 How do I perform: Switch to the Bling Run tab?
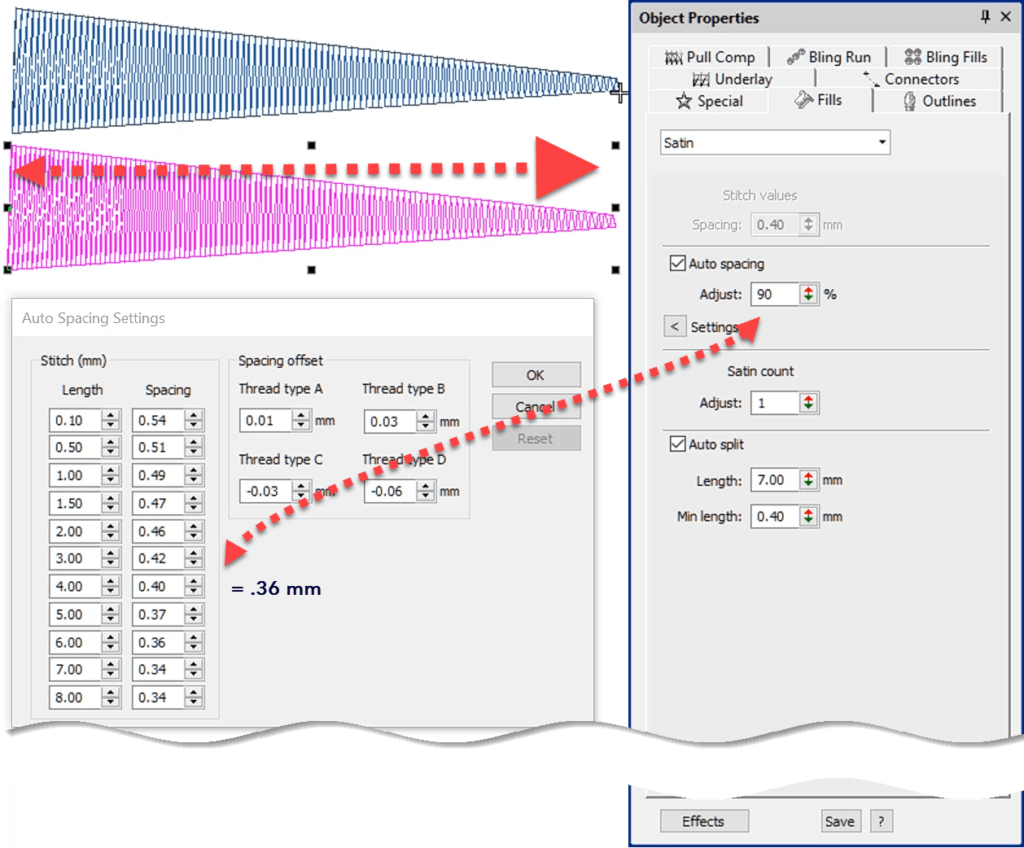tap(829, 57)
